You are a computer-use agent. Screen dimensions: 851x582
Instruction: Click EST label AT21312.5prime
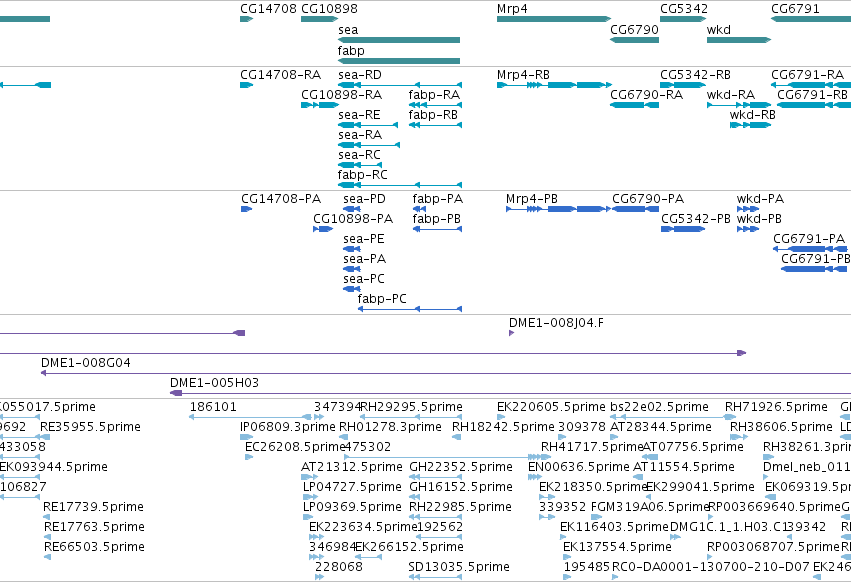(x=352, y=467)
